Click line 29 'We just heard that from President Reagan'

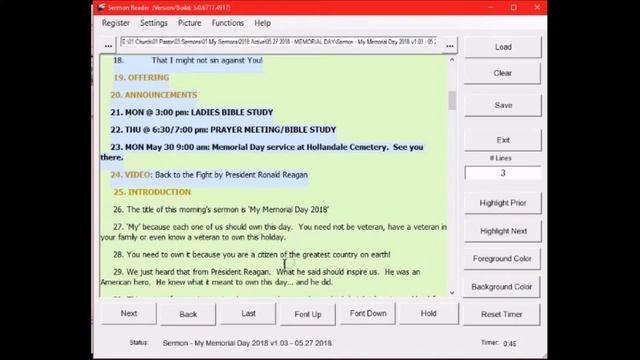(260, 277)
